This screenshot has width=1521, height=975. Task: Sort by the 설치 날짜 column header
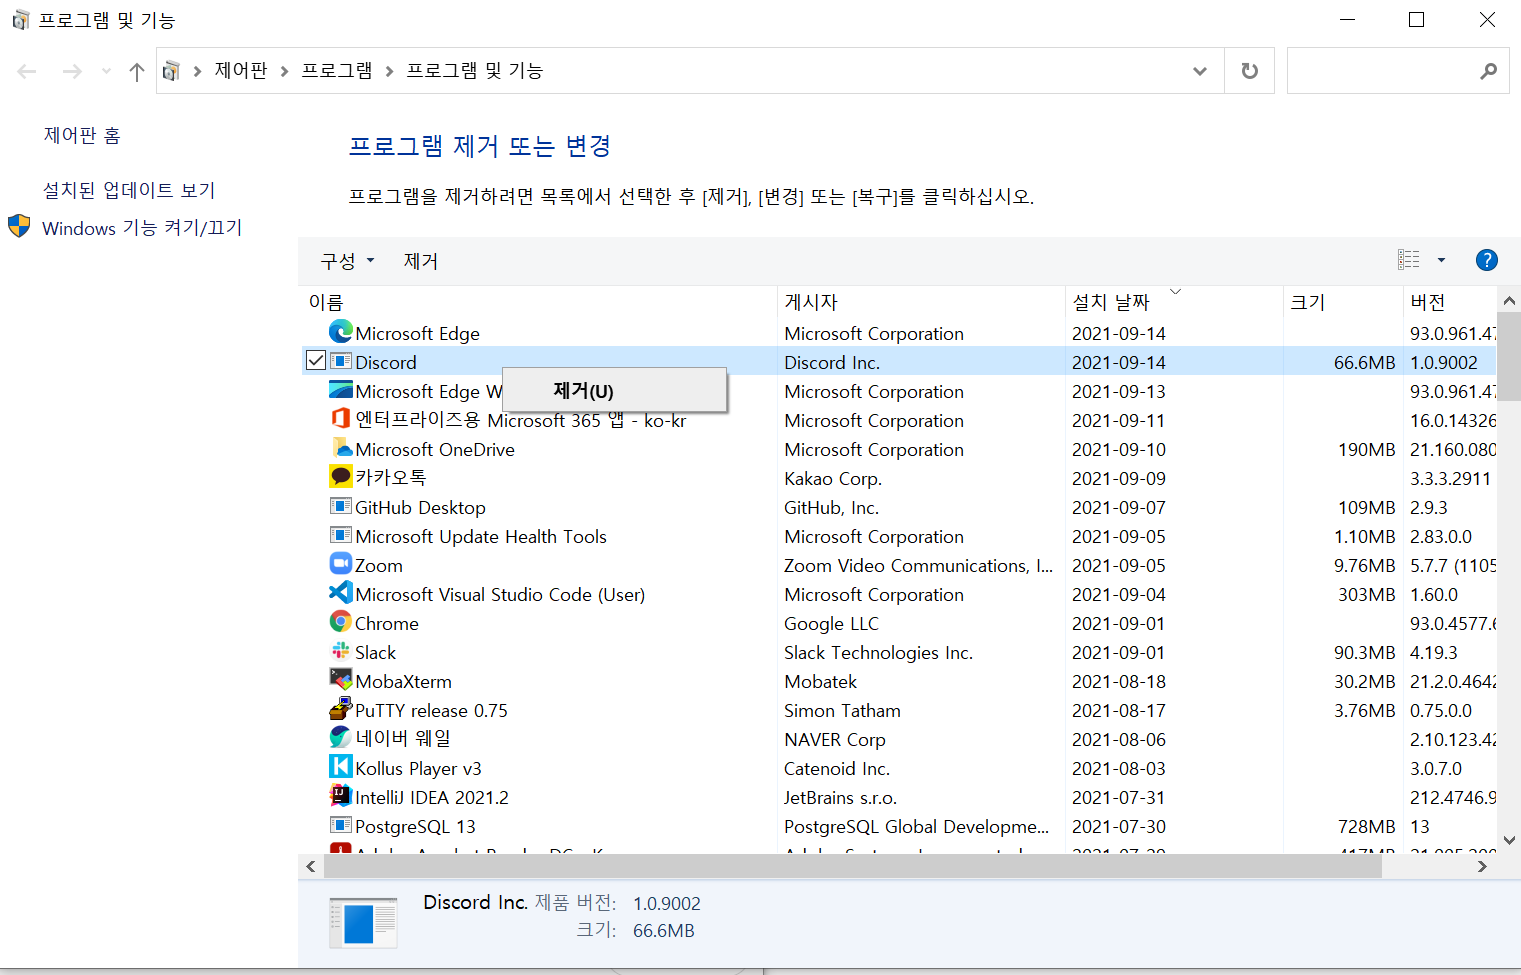click(1174, 302)
